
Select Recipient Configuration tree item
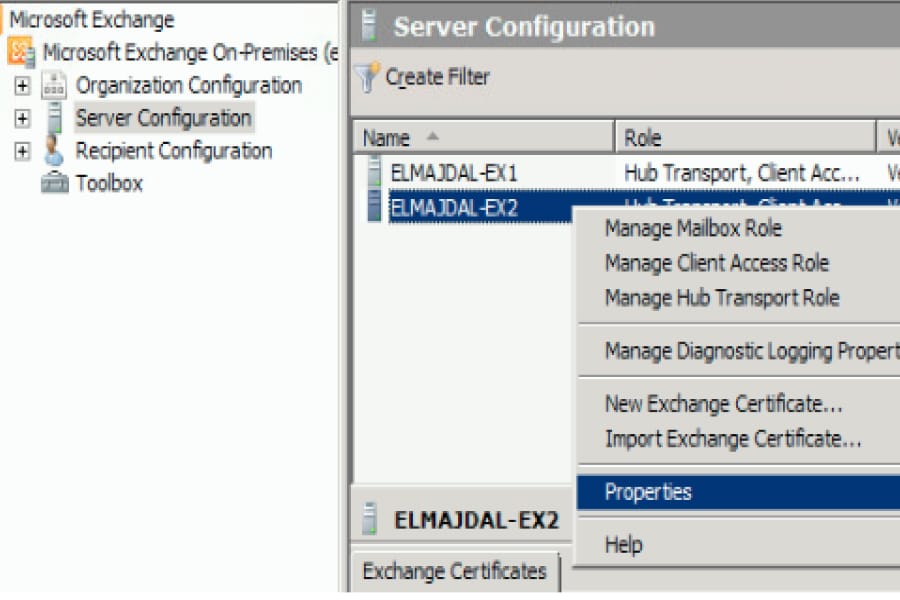[x=173, y=151]
